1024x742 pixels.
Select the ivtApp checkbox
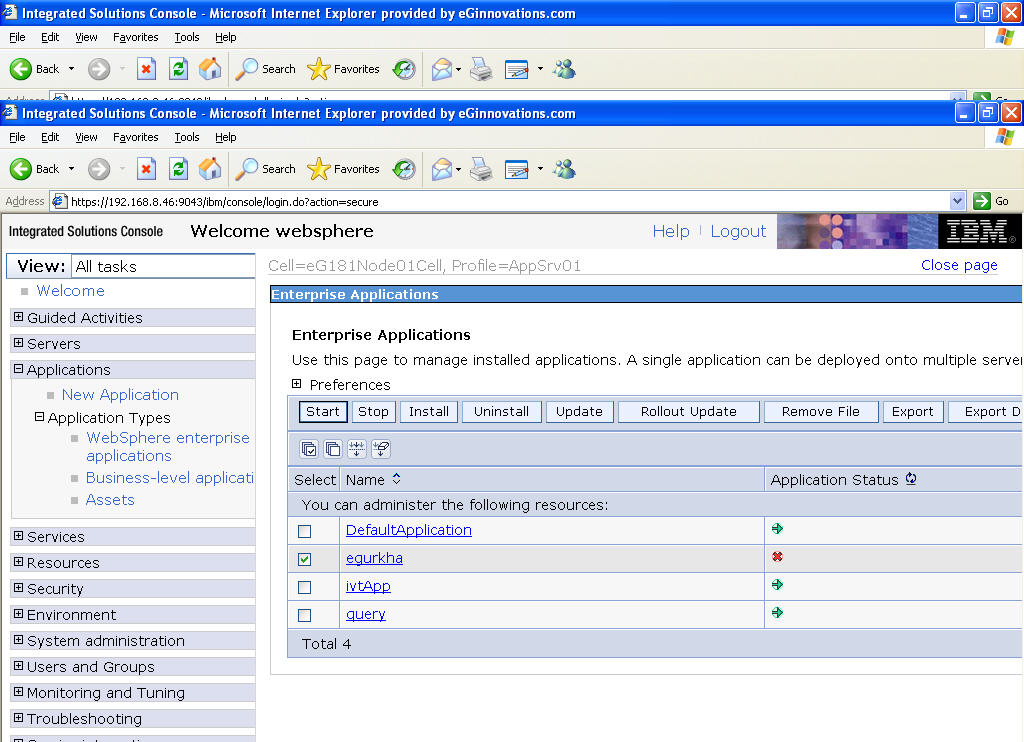(304, 587)
